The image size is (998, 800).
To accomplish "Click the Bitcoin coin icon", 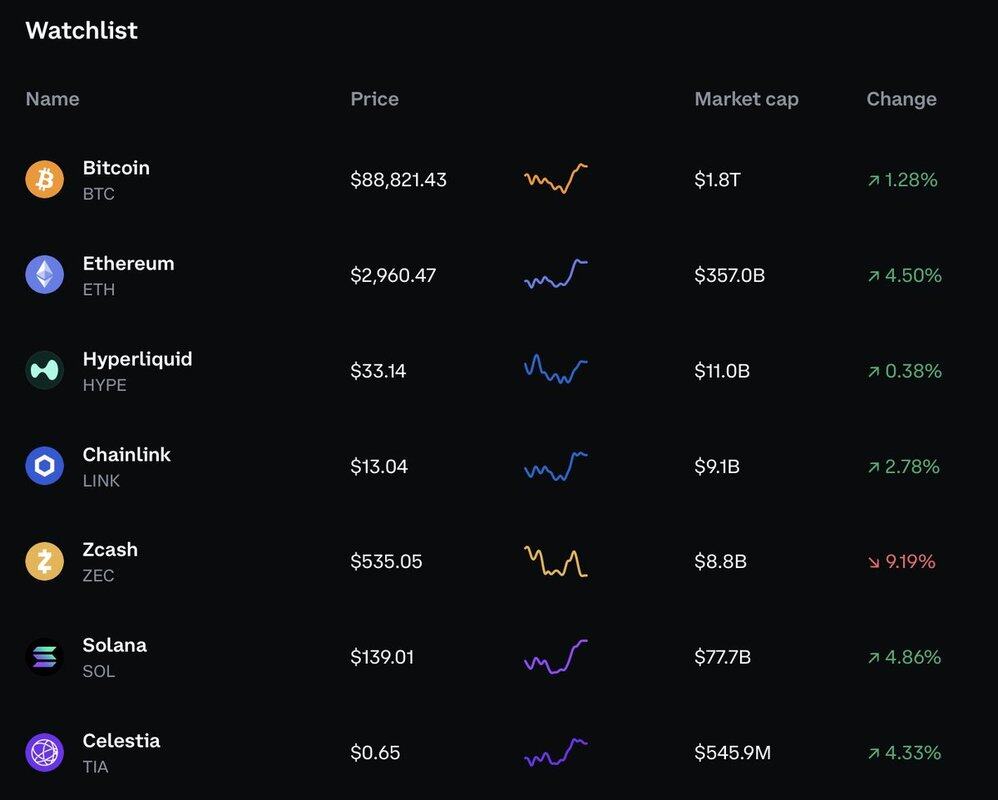I will coord(44,180).
